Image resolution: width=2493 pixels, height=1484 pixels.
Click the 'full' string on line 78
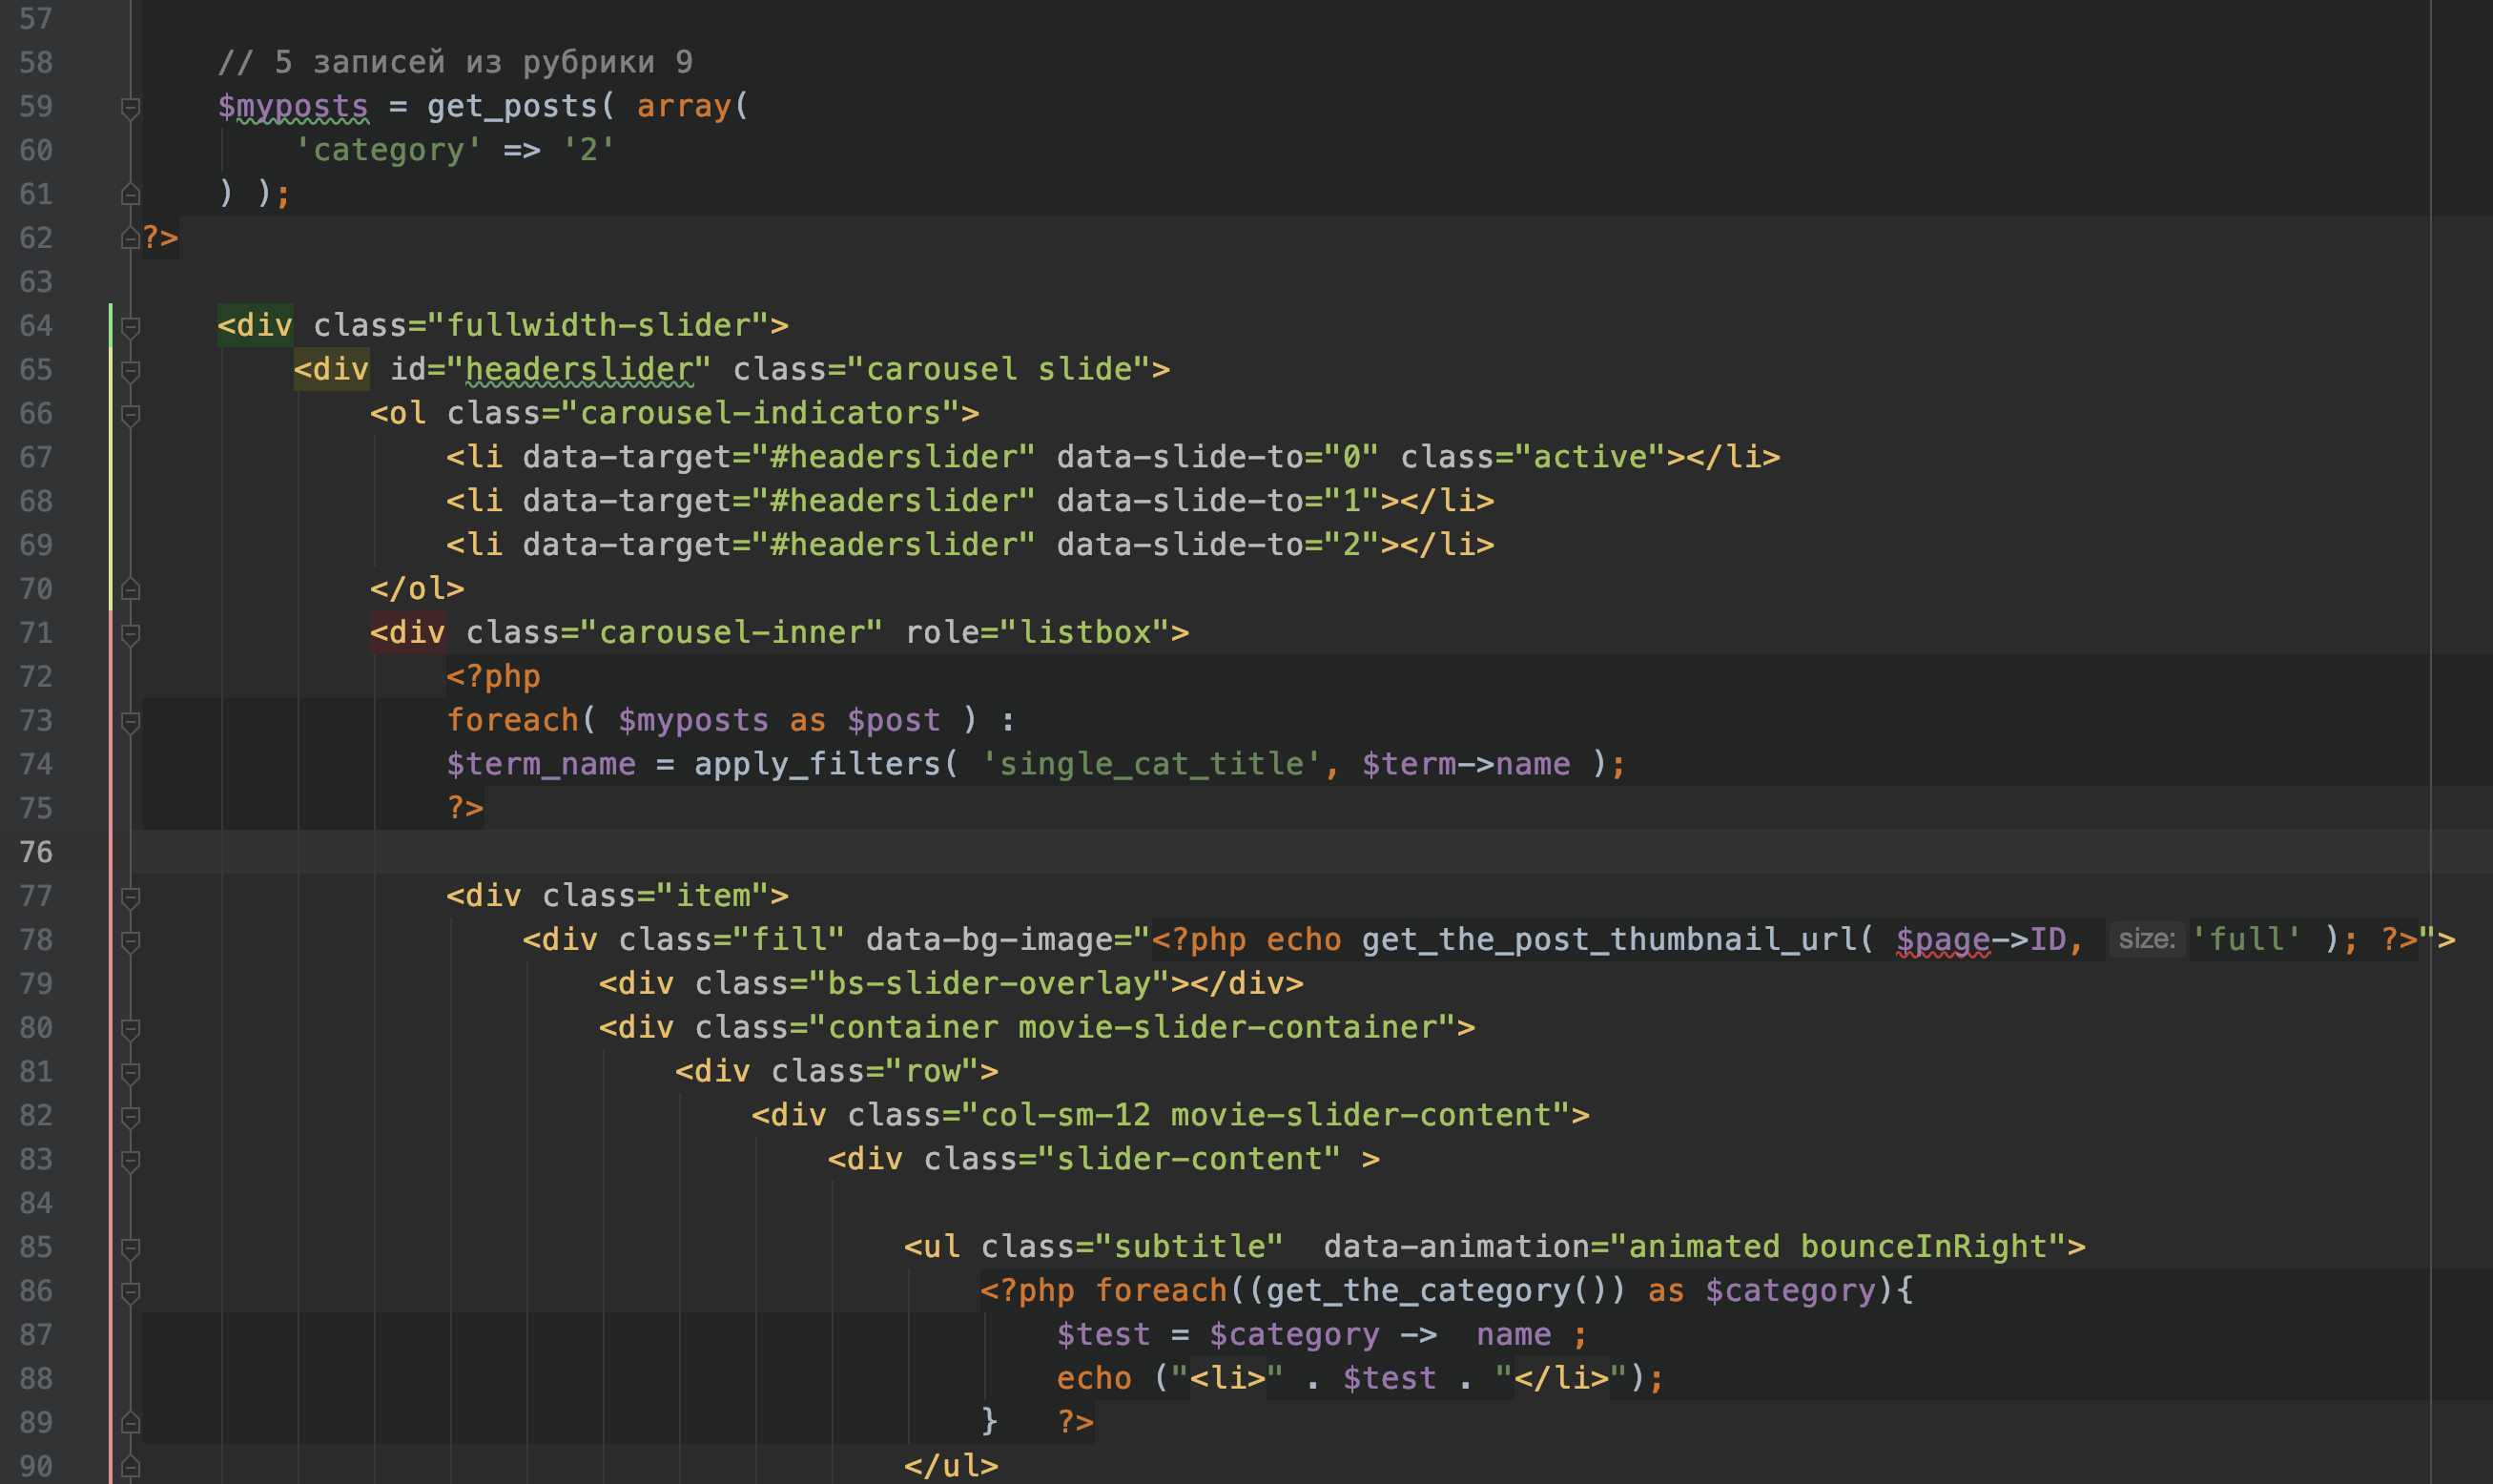tap(2246, 939)
